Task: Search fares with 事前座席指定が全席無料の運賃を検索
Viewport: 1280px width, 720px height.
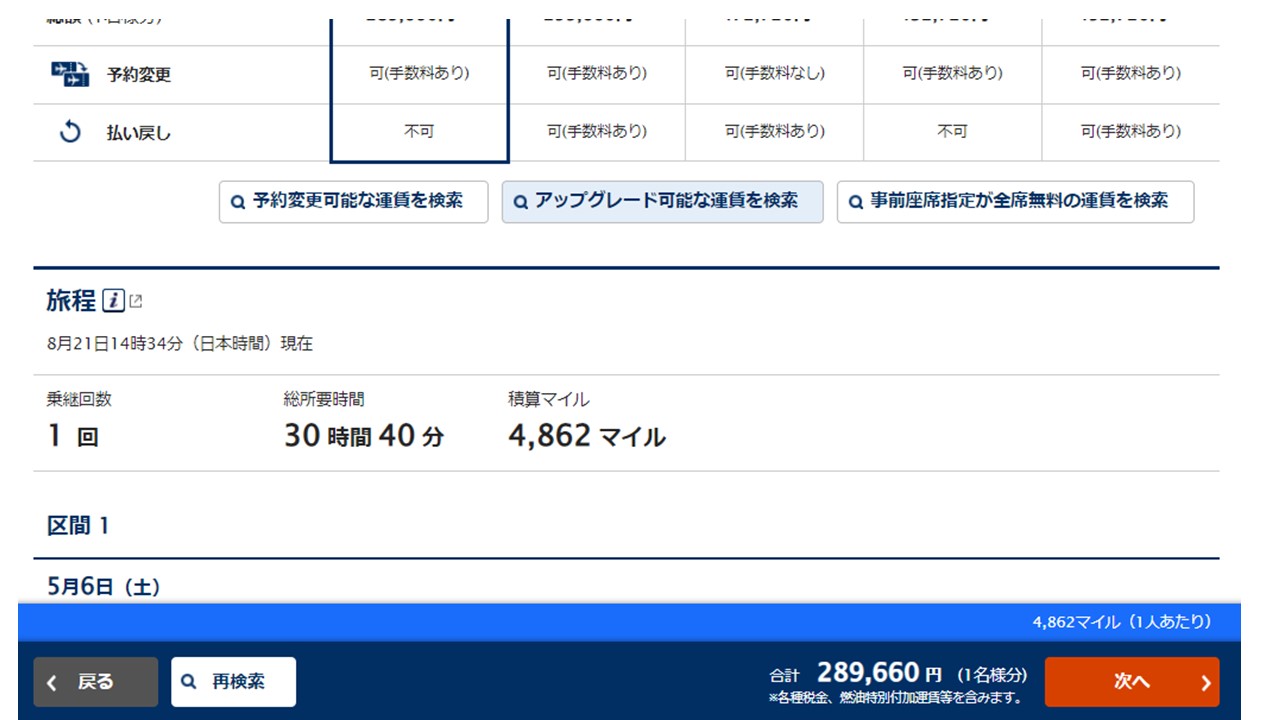Action: coord(1015,202)
